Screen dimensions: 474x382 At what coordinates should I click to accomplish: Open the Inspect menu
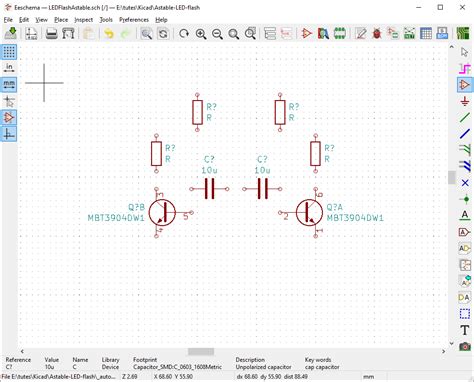pyautogui.click(x=83, y=20)
